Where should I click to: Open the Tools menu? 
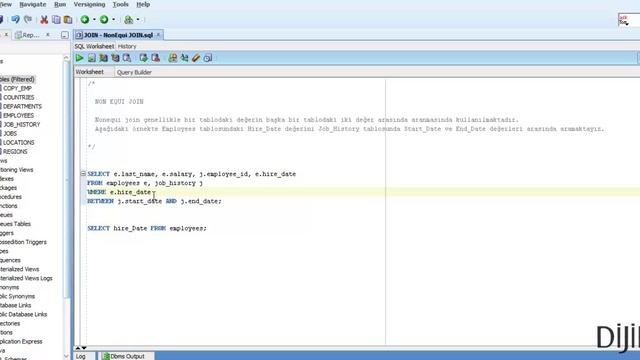pos(120,4)
